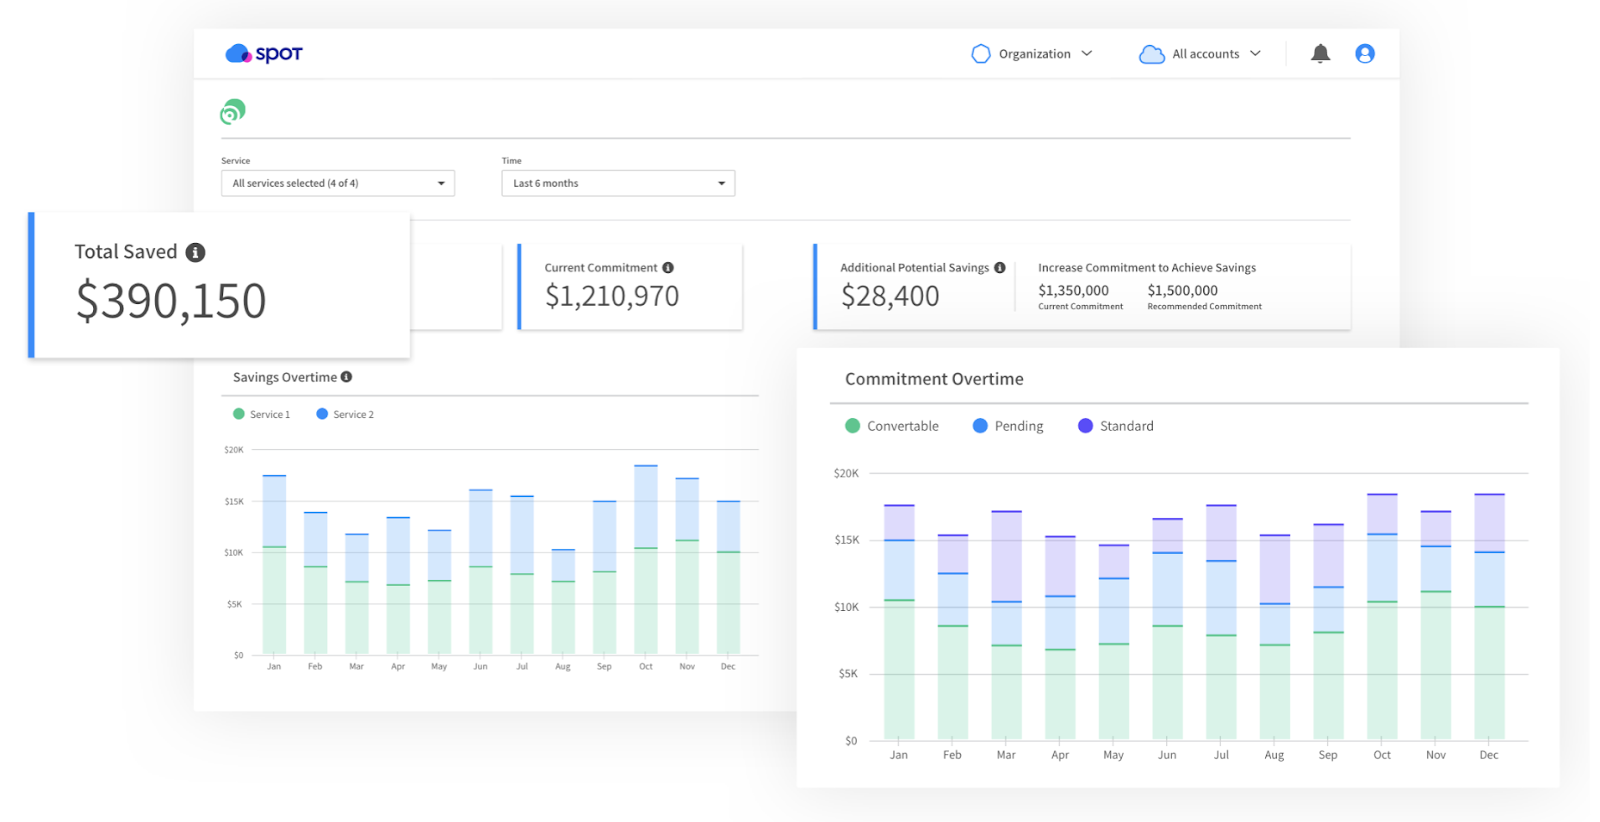Open the user profile avatar
This screenshot has width=1600, height=822.
(1364, 54)
